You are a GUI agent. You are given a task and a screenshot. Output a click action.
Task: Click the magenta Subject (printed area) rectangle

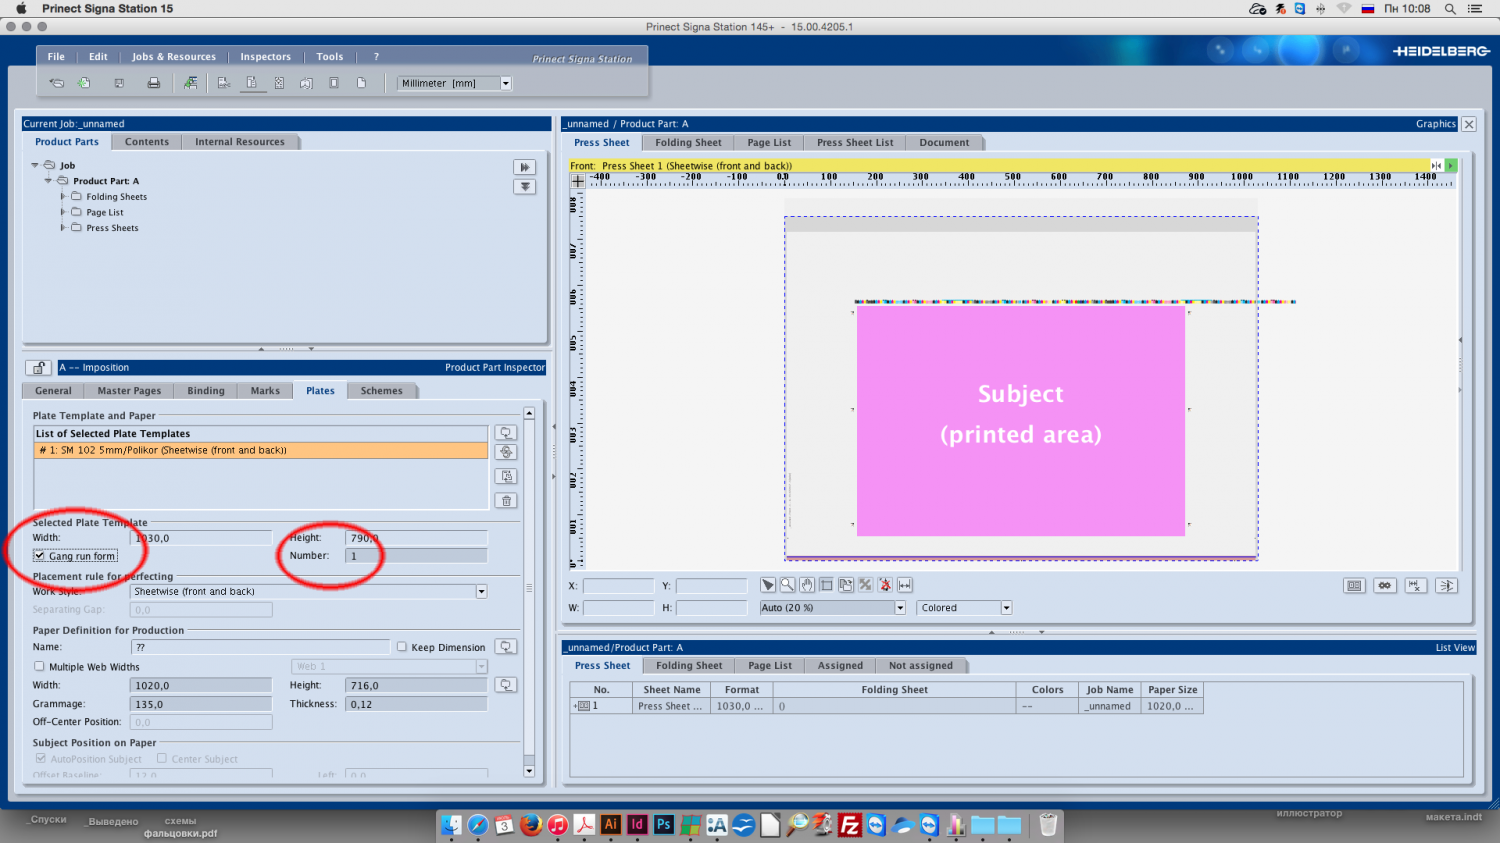click(x=1021, y=420)
